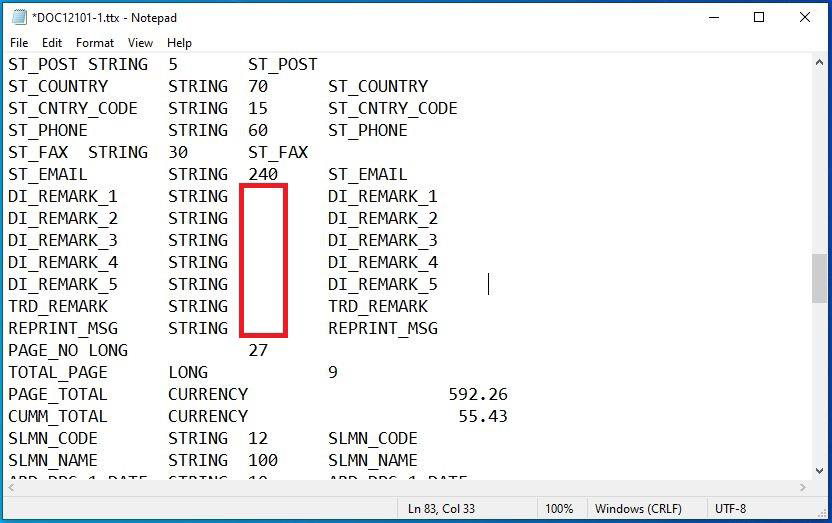Place cursor on the 592.26 value
This screenshot has height=523, width=832.
[x=478, y=394]
